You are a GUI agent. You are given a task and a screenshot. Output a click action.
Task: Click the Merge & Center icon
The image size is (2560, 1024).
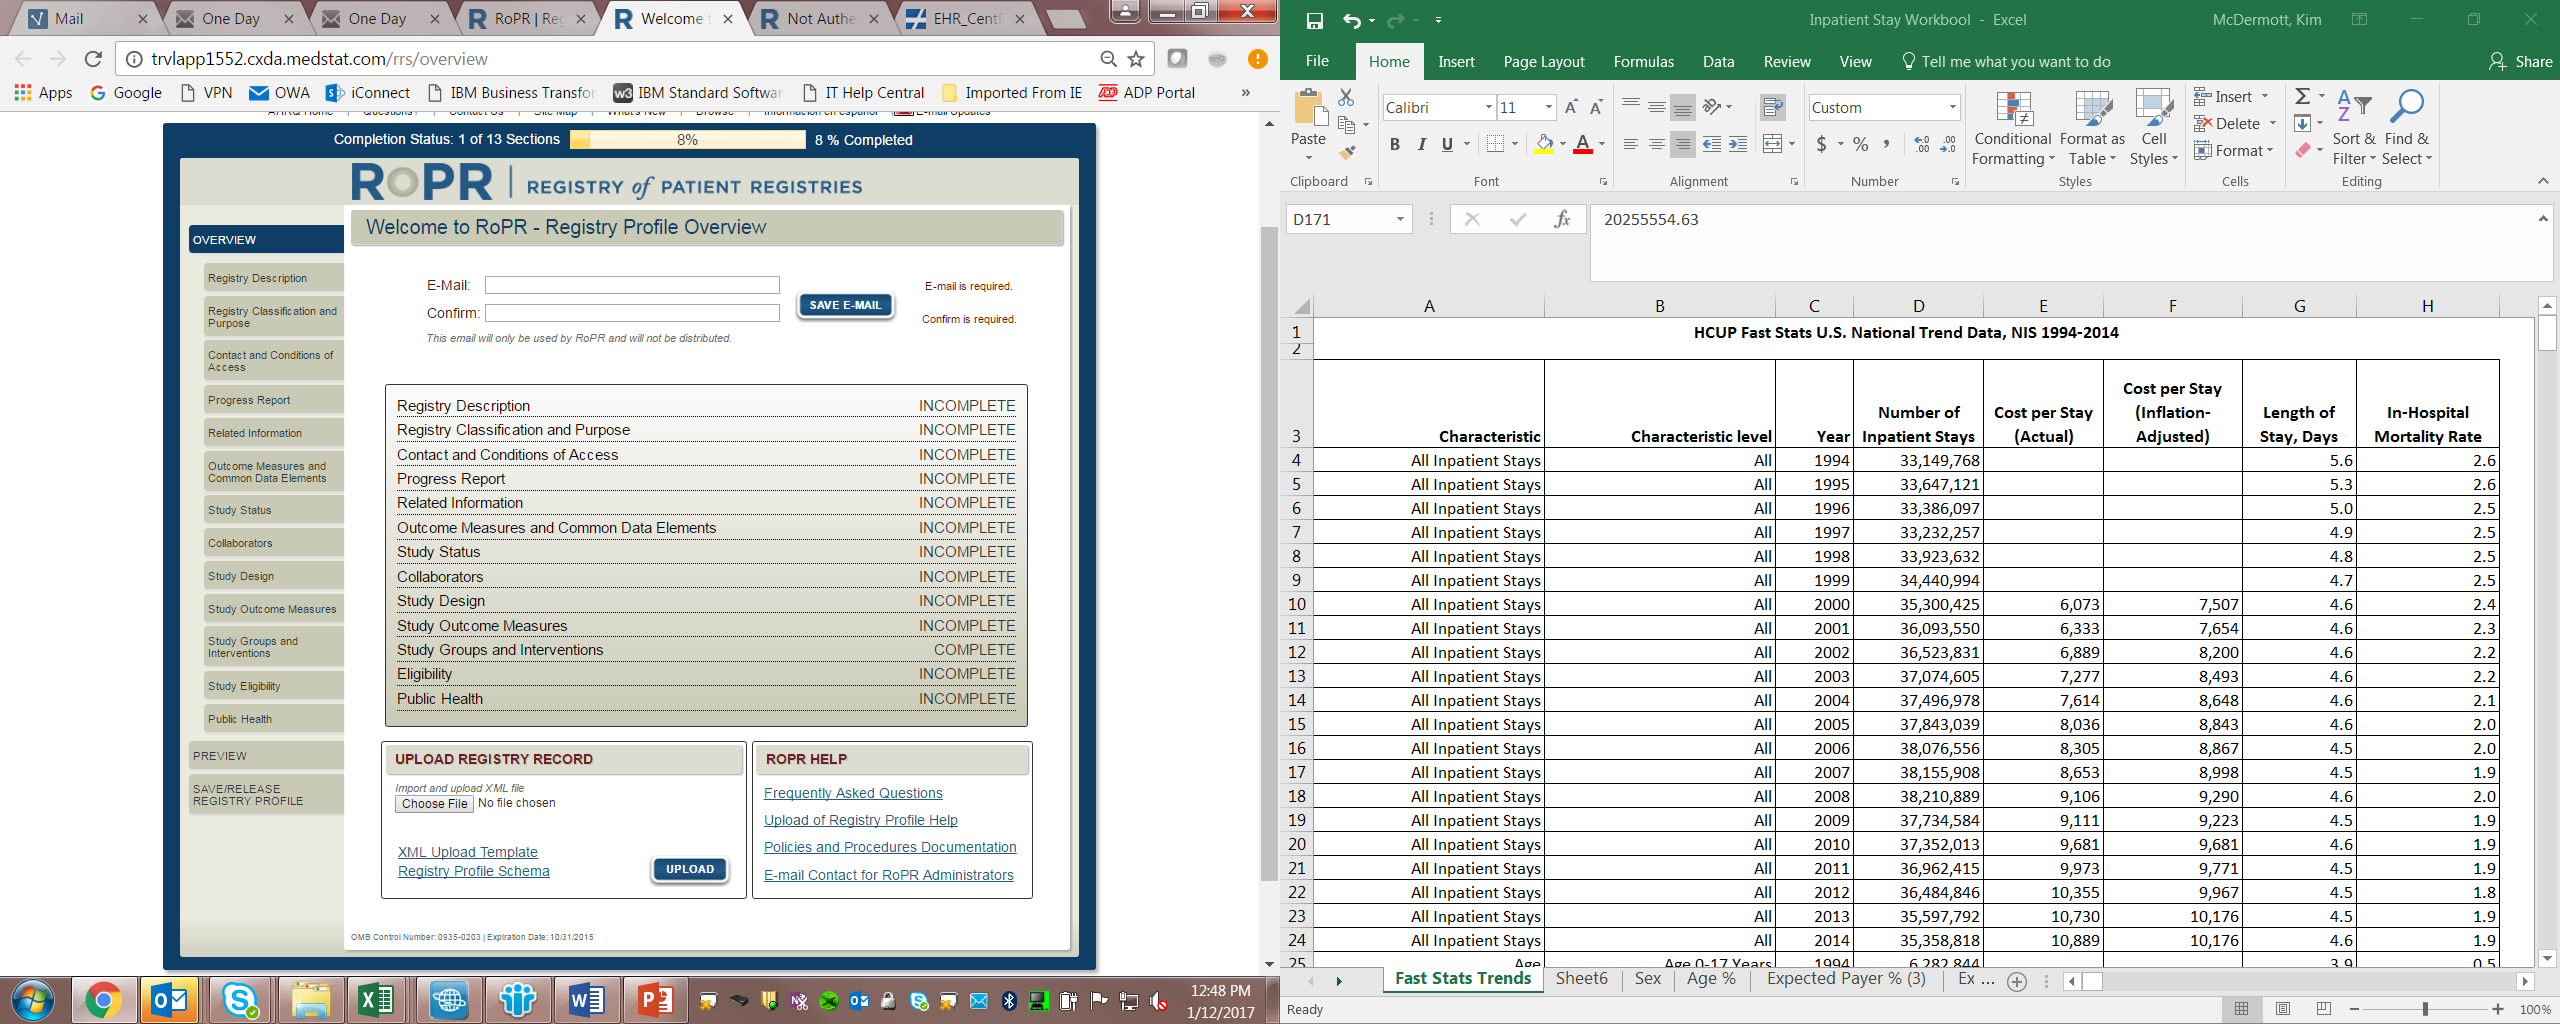[1772, 145]
